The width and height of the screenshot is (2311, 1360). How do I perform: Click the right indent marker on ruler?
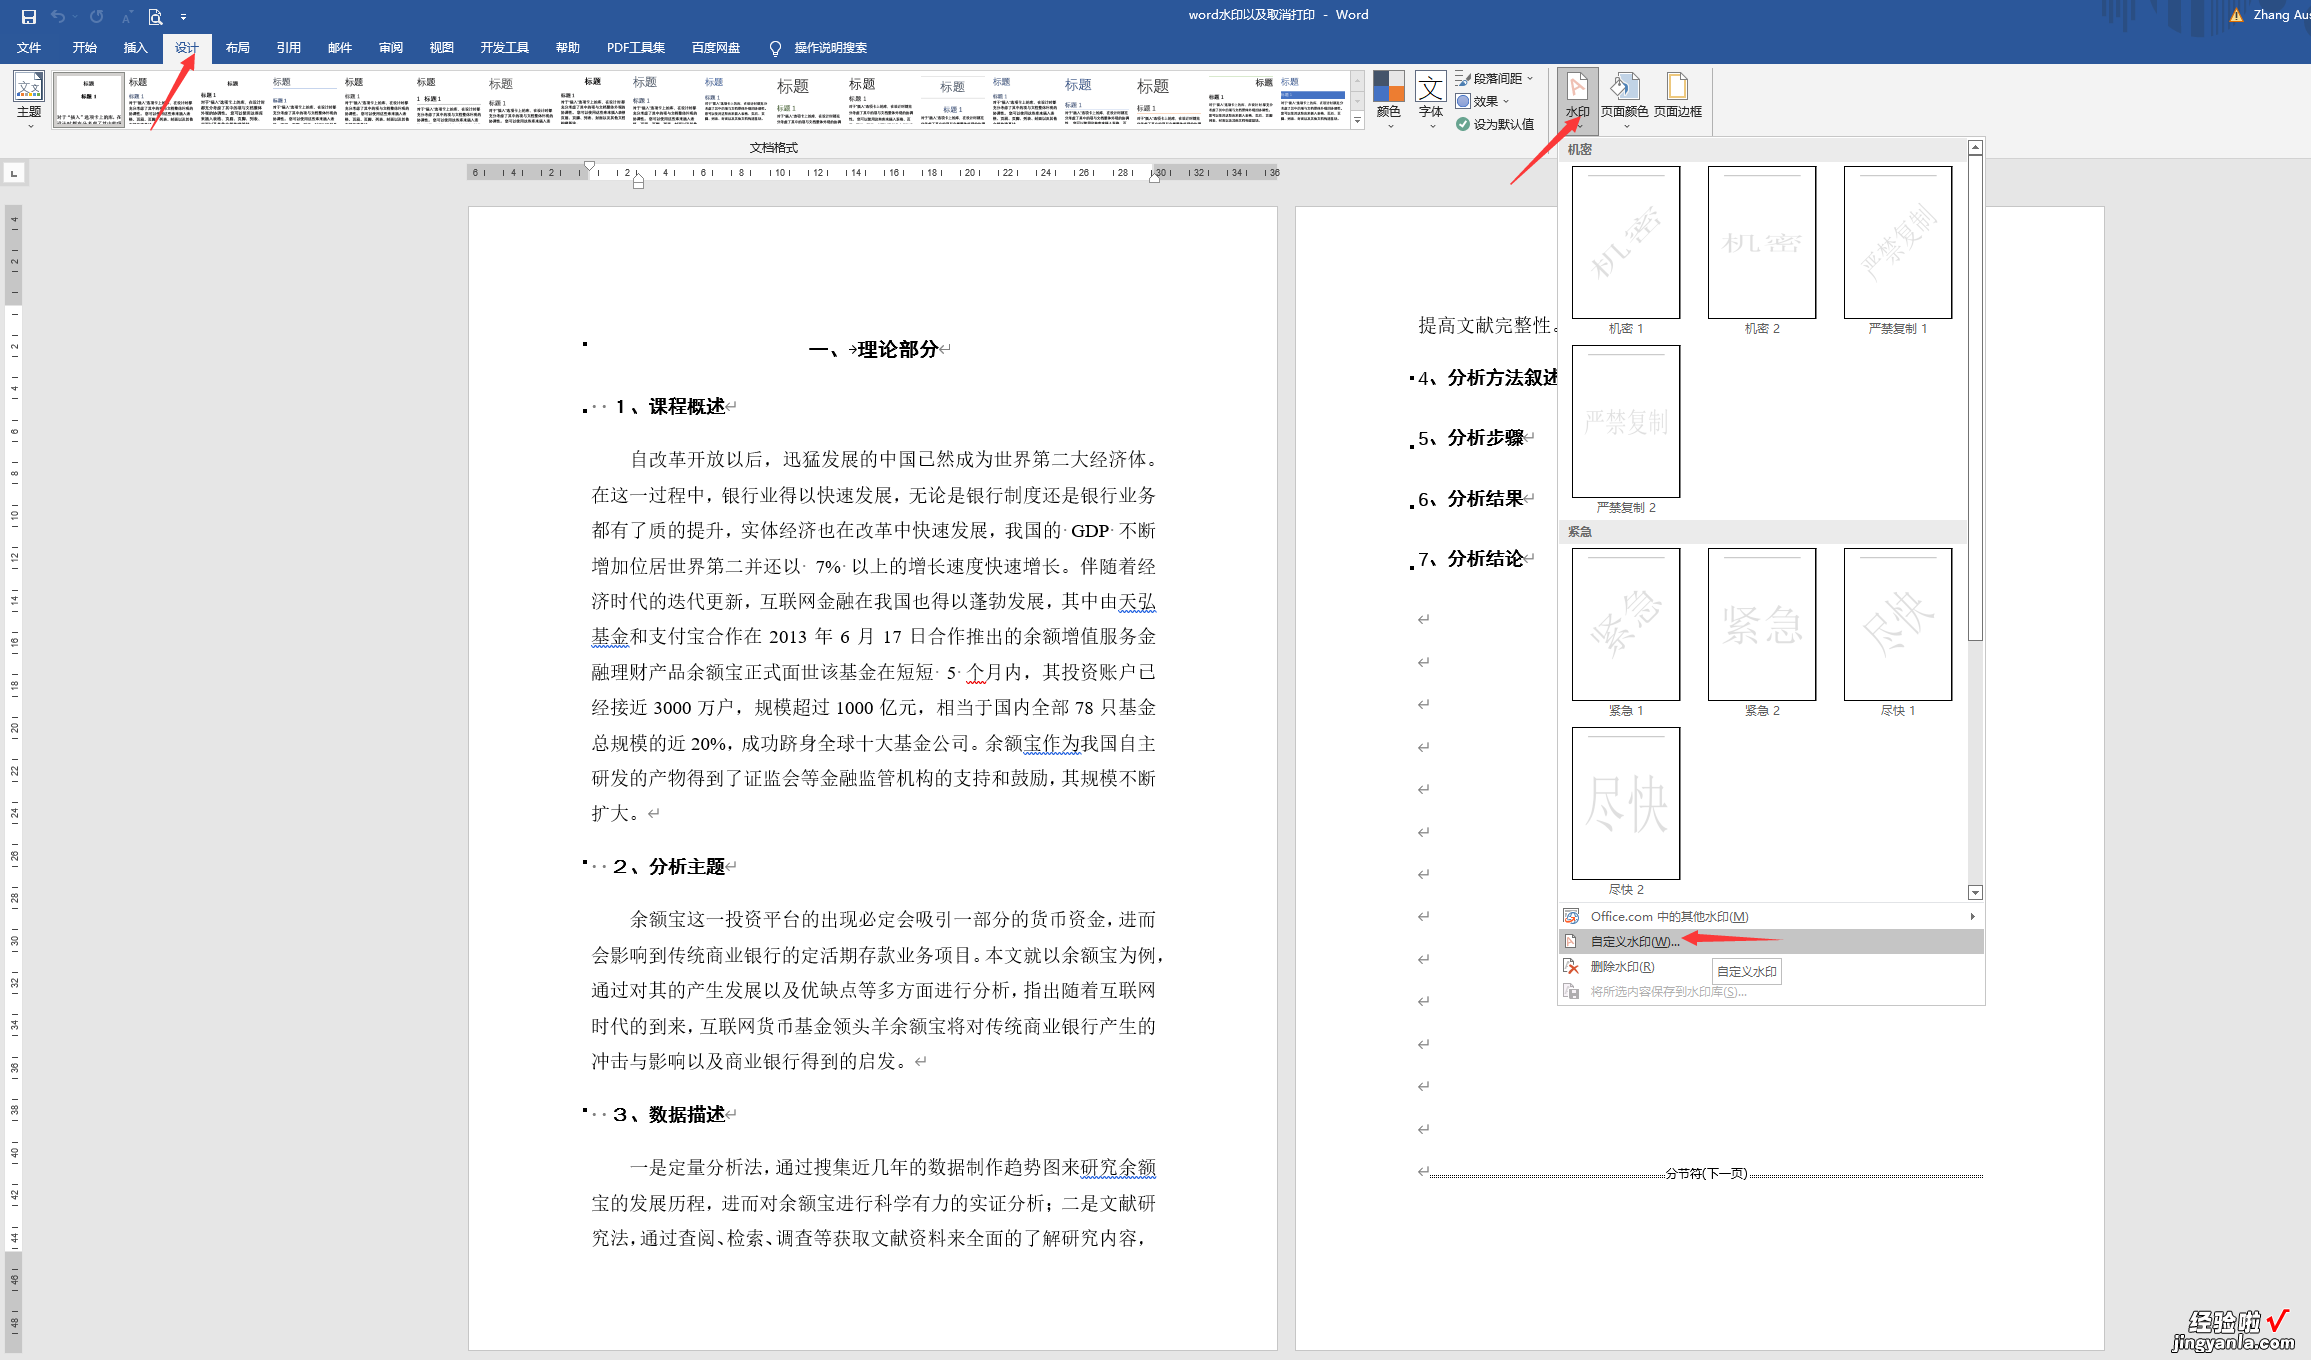tap(1154, 177)
